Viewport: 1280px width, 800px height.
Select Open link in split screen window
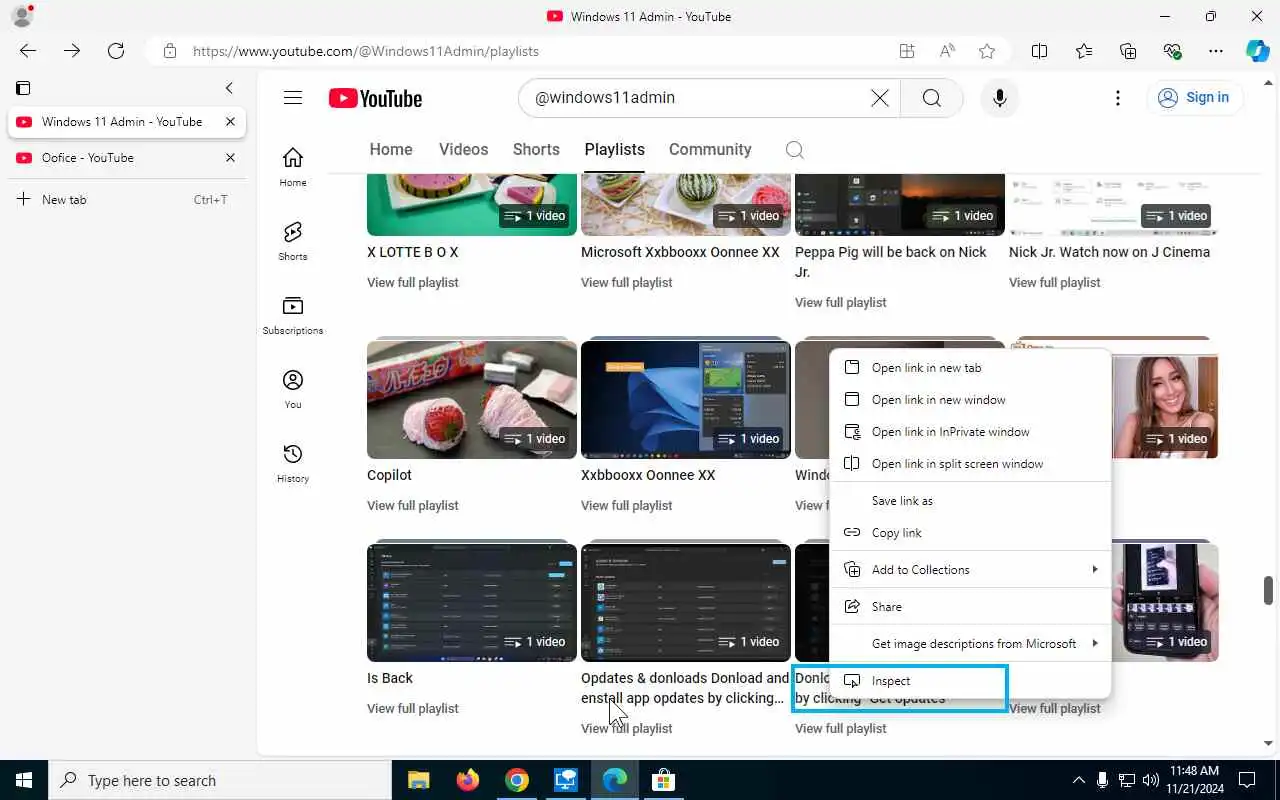[970, 464]
